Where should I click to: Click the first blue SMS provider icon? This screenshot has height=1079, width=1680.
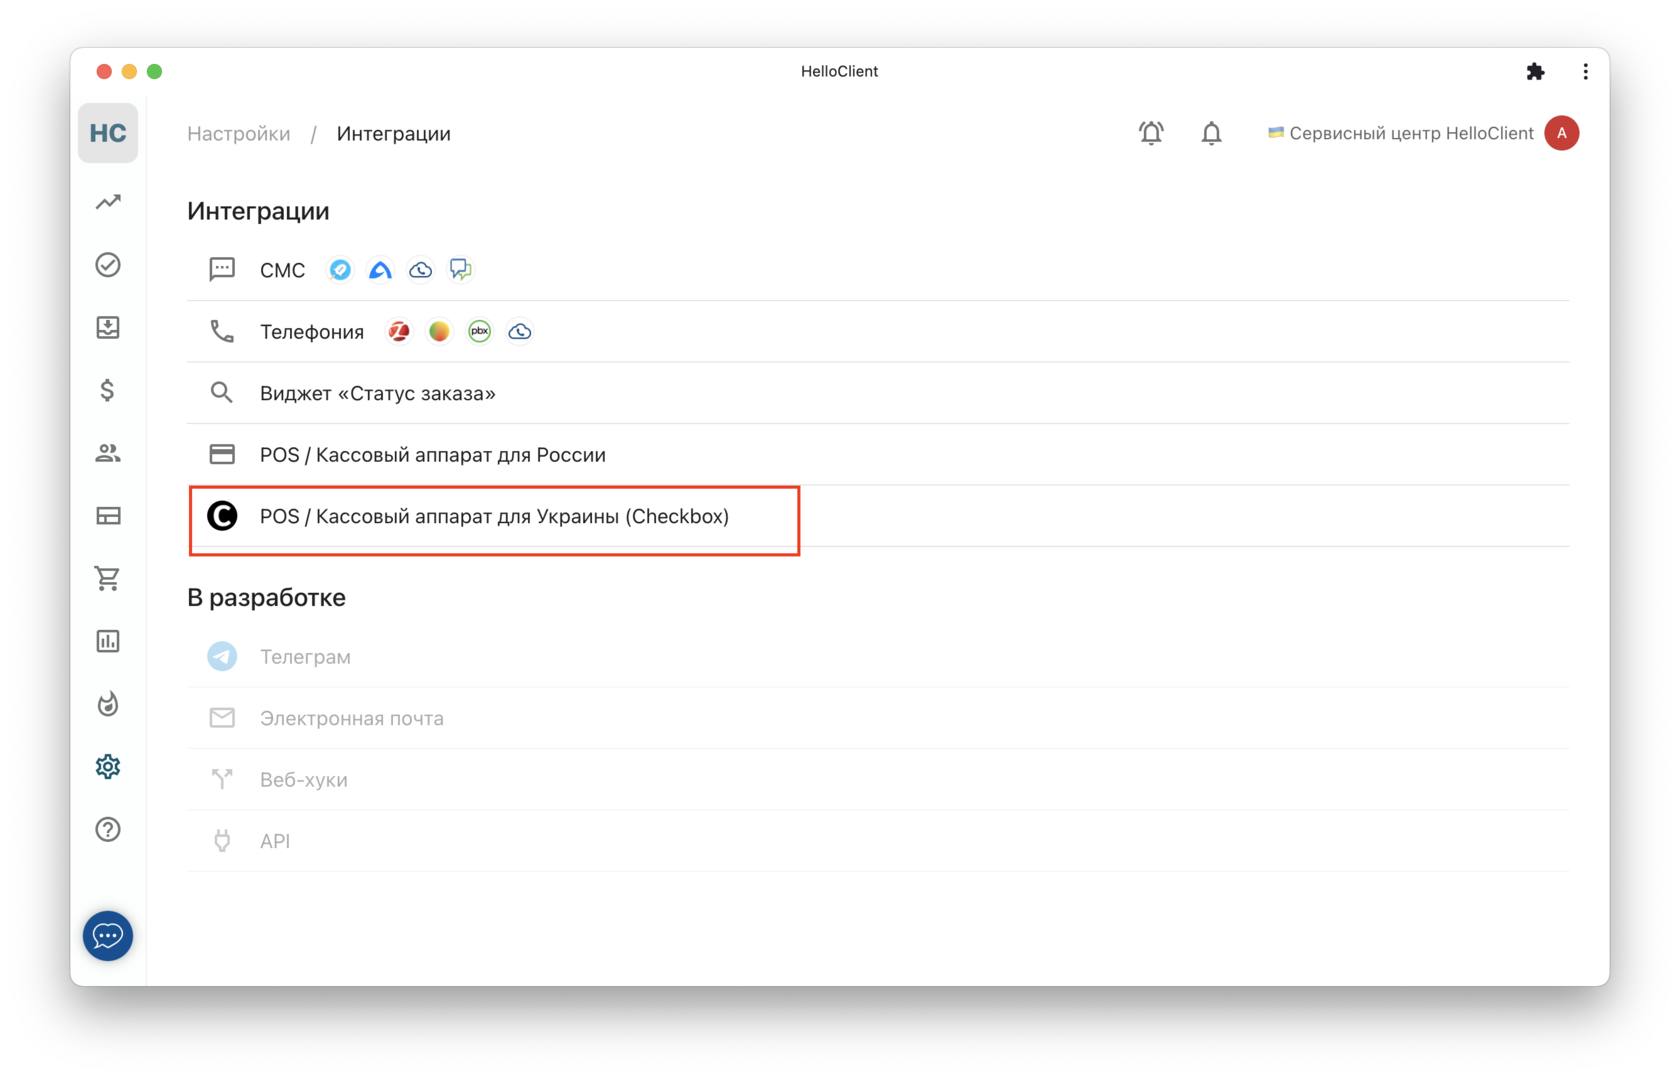(340, 270)
